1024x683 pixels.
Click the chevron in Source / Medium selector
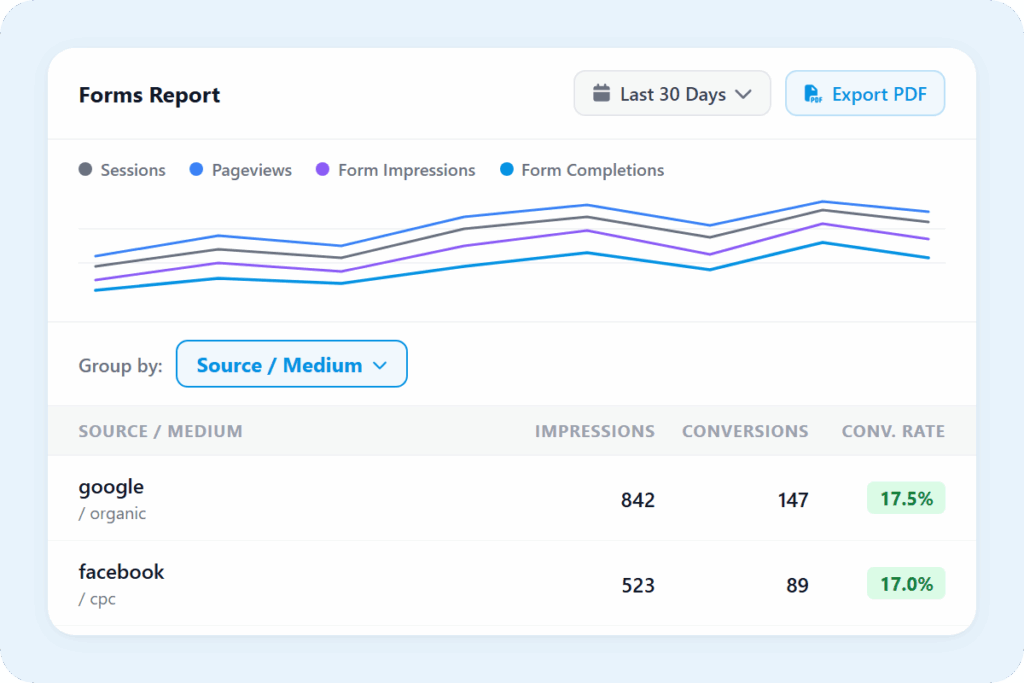379,365
